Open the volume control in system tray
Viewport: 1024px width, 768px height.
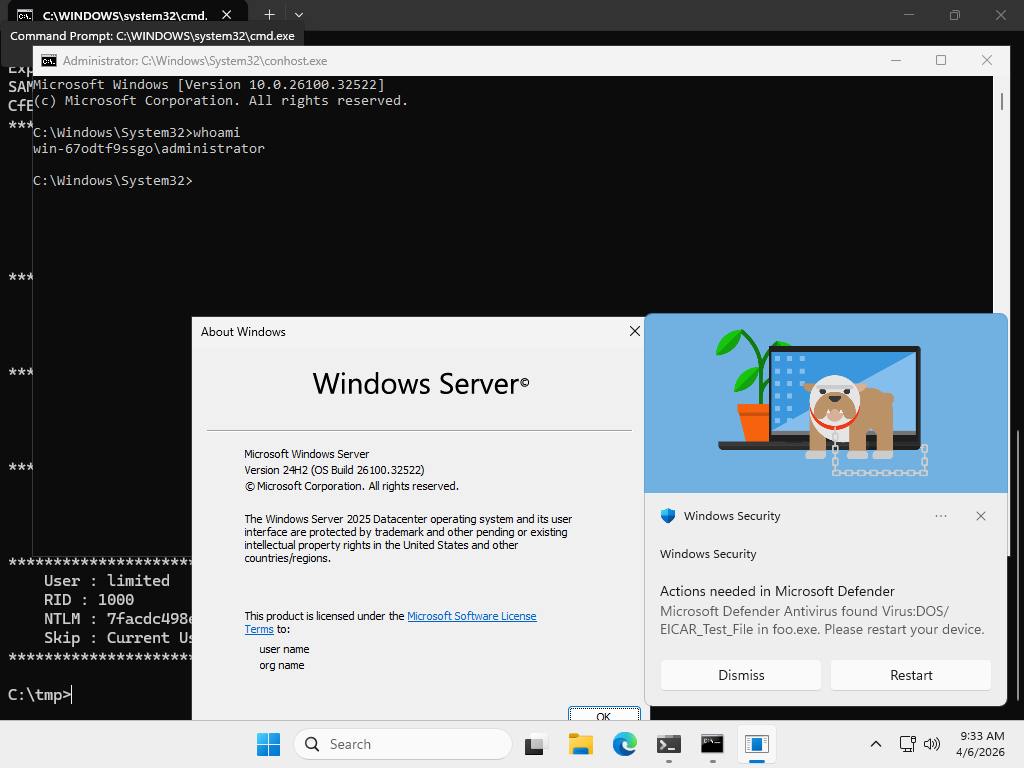pyautogui.click(x=932, y=744)
